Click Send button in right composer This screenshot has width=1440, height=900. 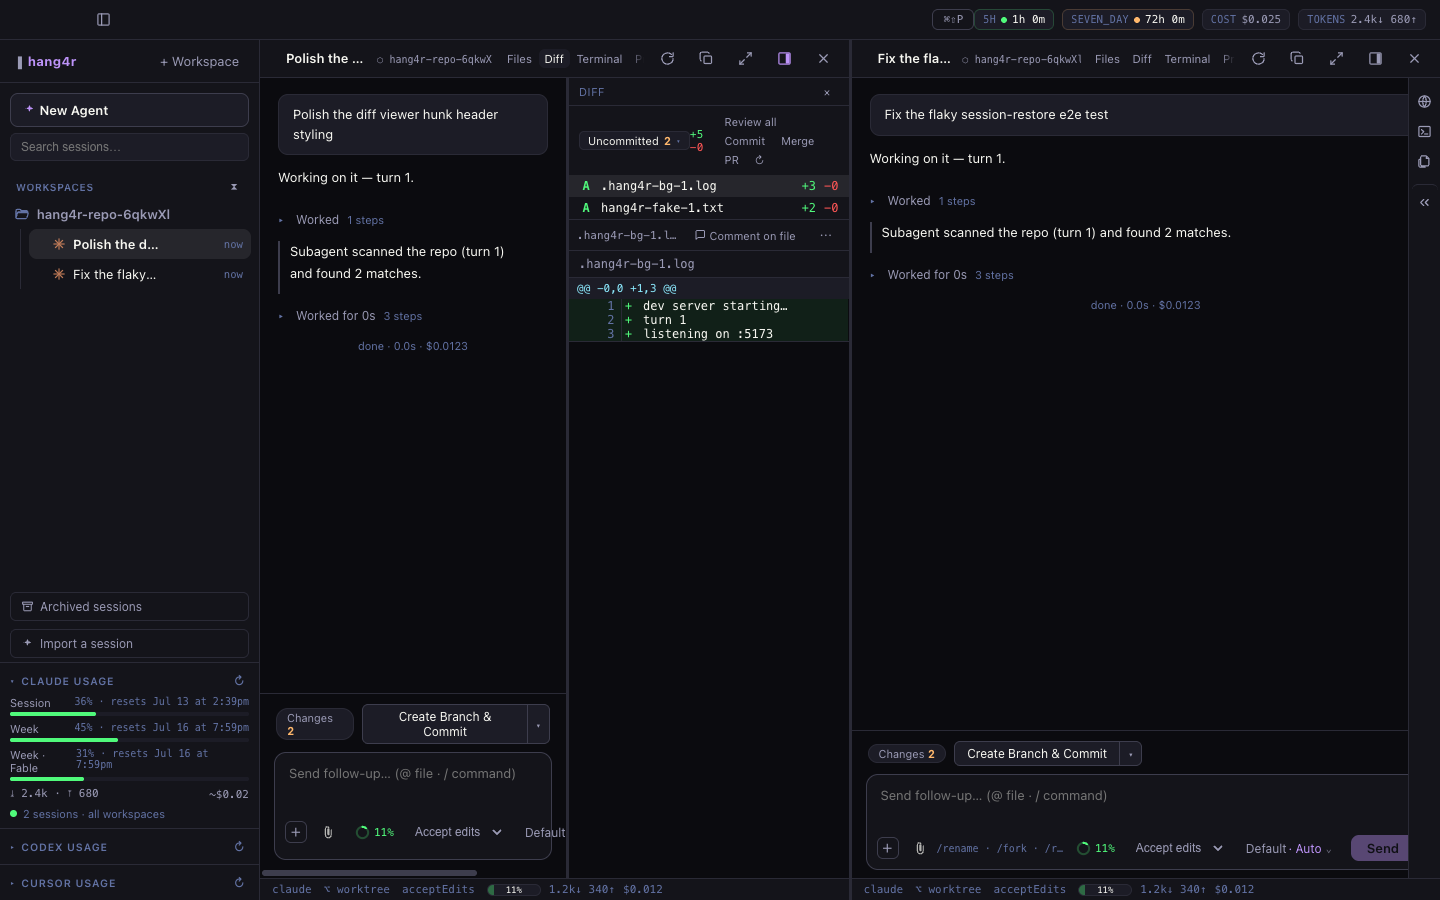pos(1380,848)
